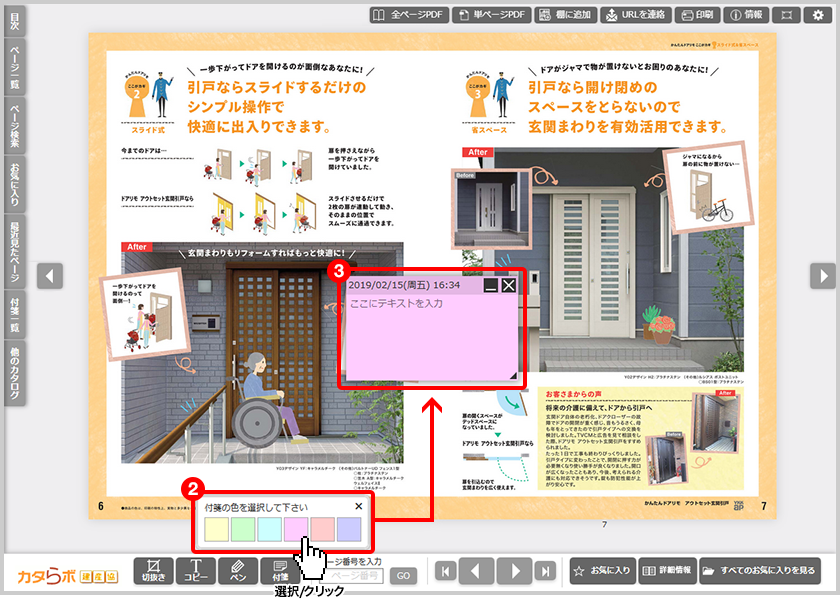Close the pink sticky note
840x605 pixels.
pyautogui.click(x=509, y=285)
